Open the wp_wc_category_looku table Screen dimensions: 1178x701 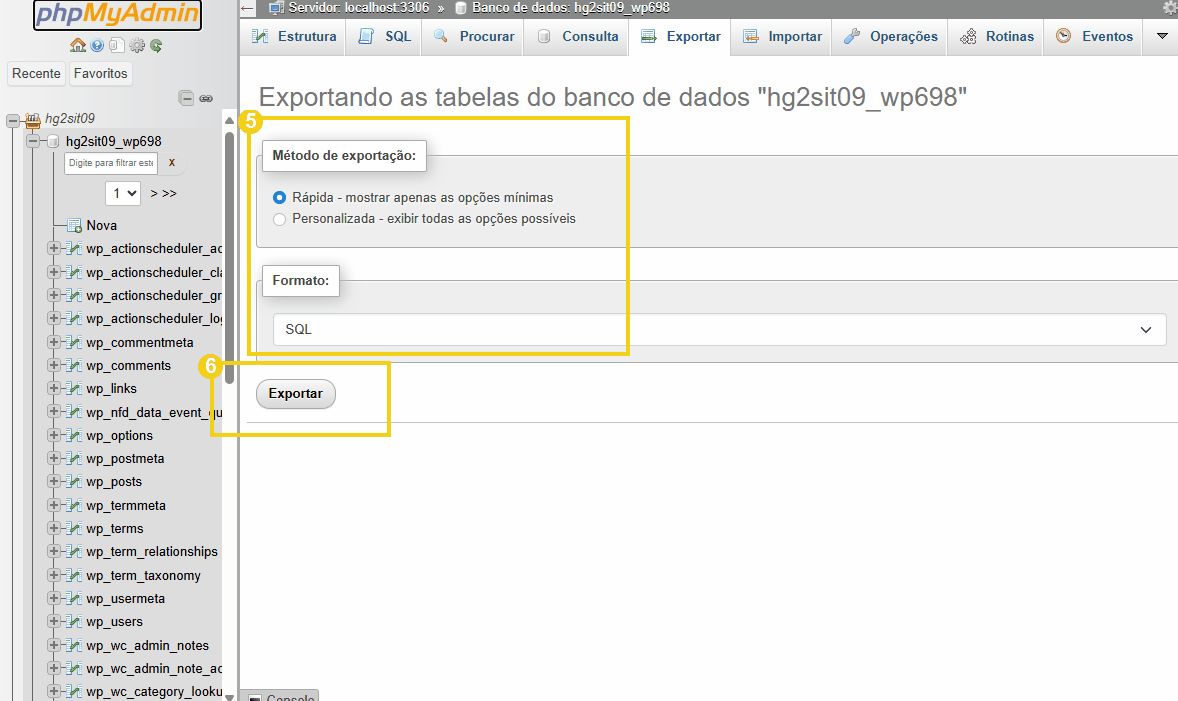pyautogui.click(x=154, y=691)
